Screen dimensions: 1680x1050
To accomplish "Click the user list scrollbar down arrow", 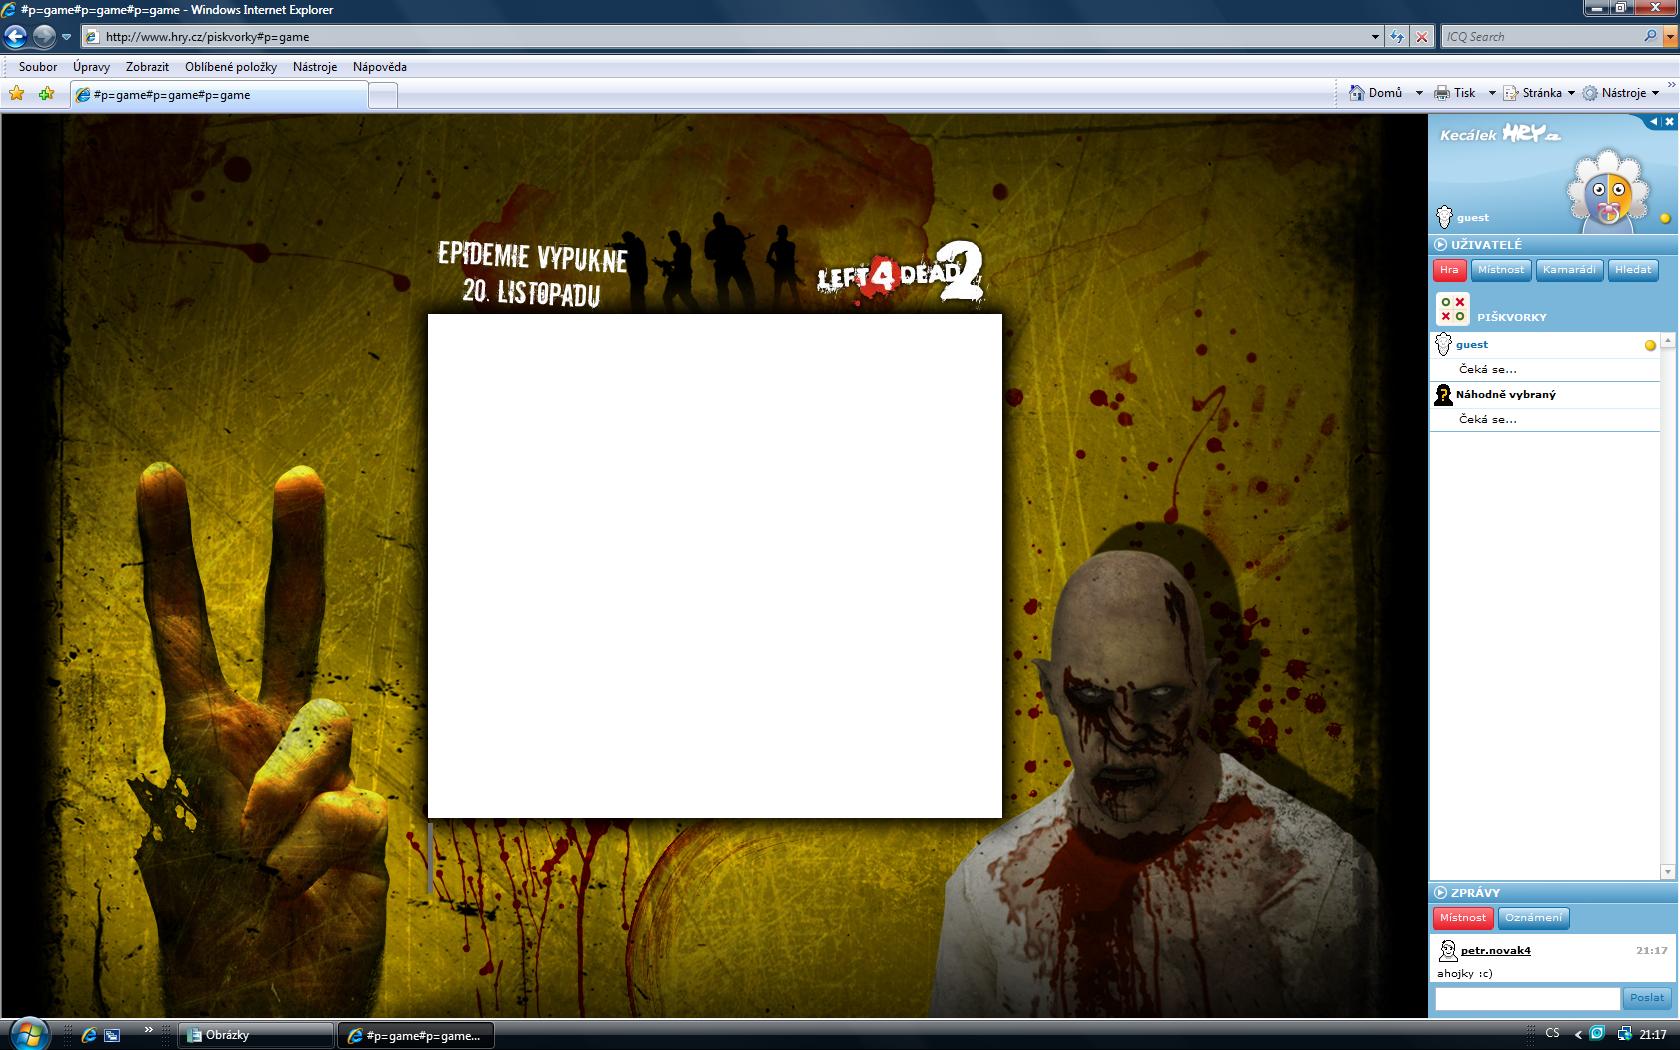I will pyautogui.click(x=1668, y=872).
